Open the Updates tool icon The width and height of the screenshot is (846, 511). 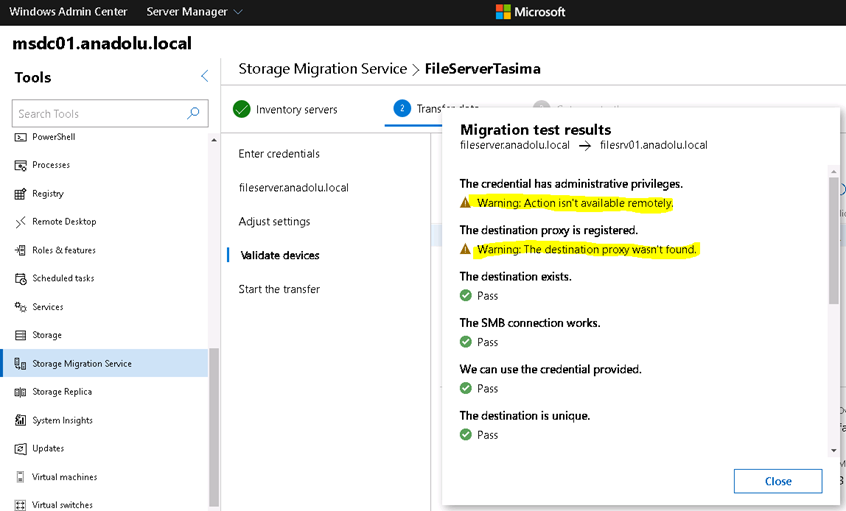point(21,448)
